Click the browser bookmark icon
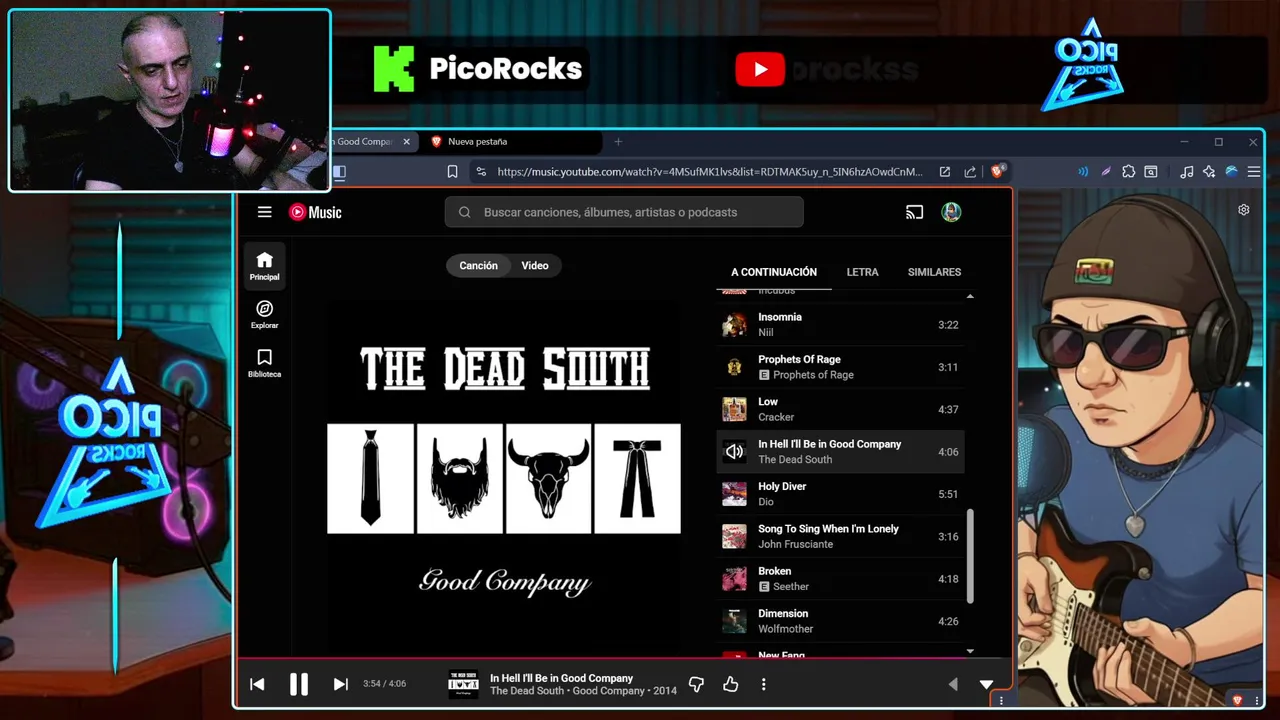This screenshot has width=1280, height=720. 452,172
